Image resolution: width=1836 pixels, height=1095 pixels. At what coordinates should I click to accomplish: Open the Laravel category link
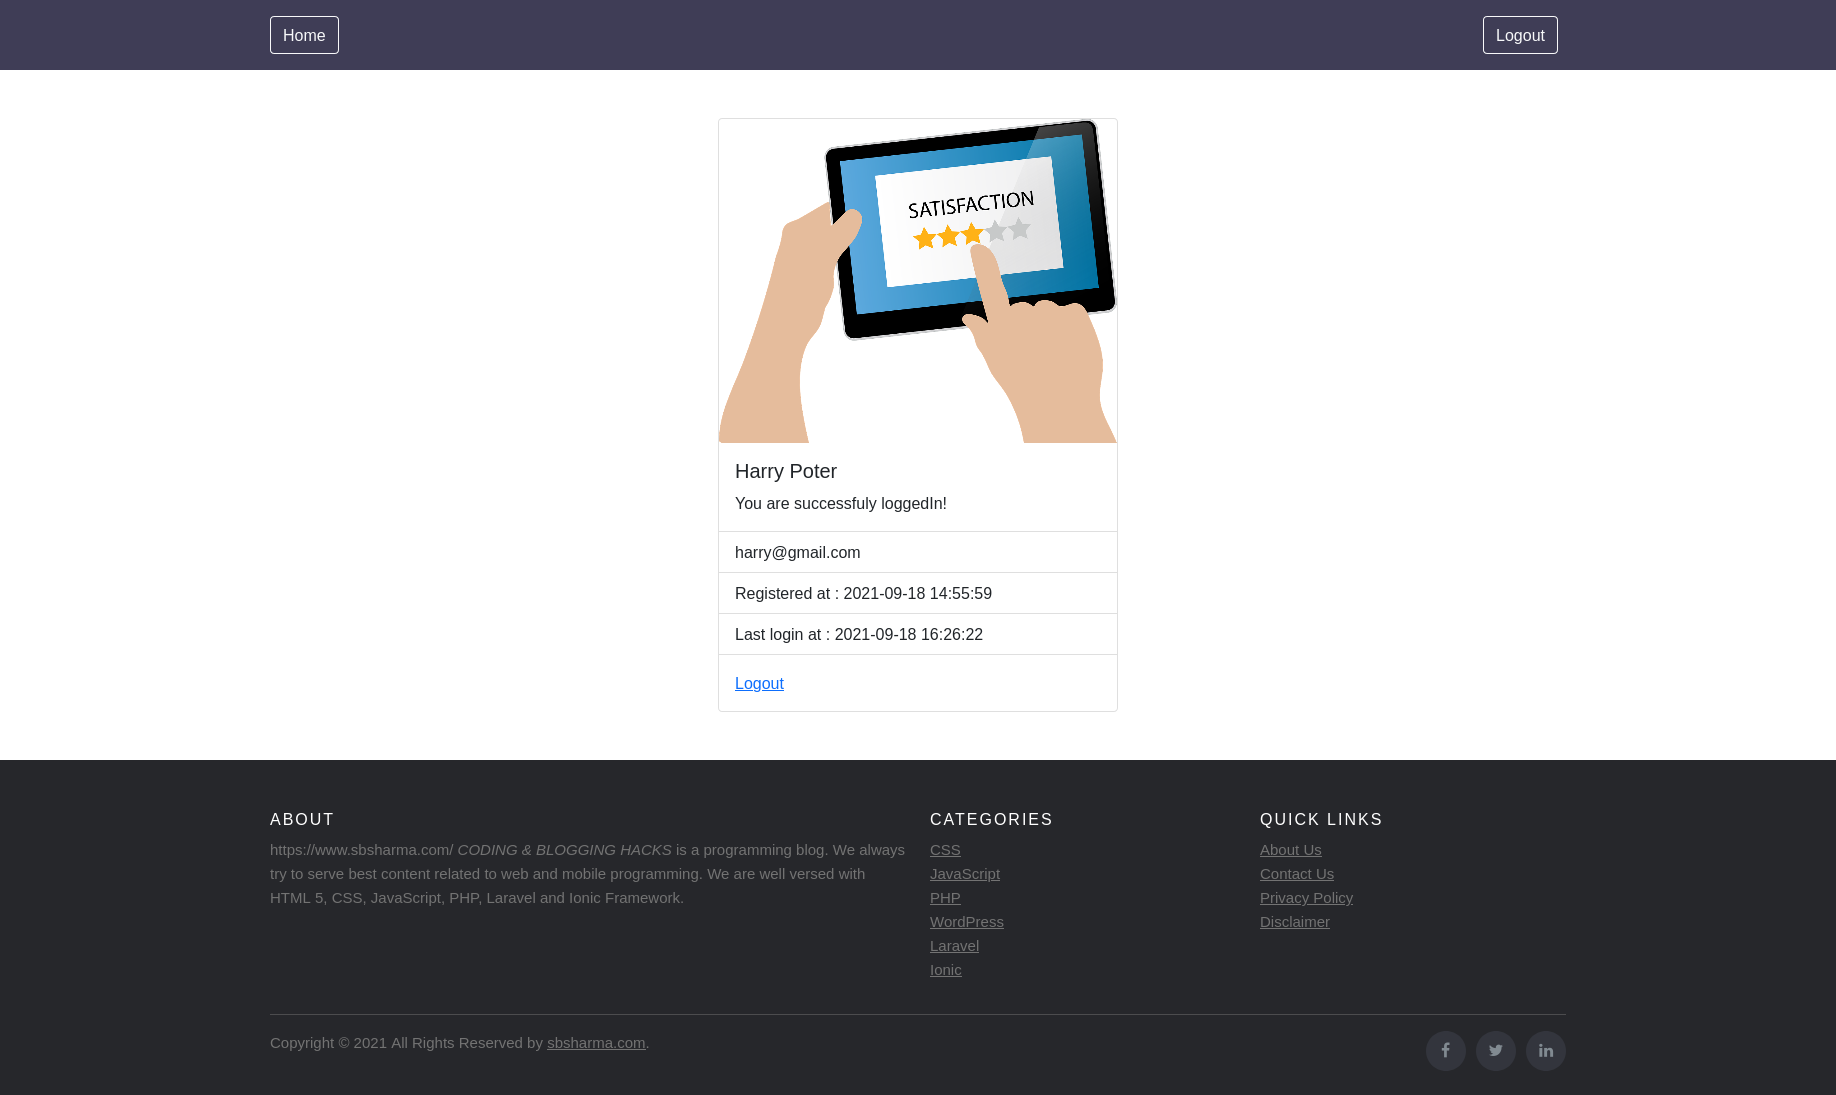(954, 945)
